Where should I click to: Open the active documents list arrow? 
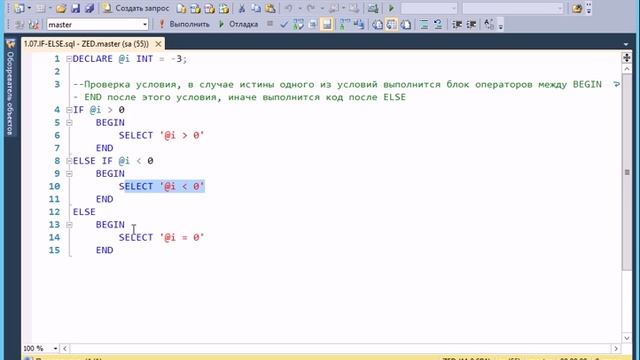626,44
